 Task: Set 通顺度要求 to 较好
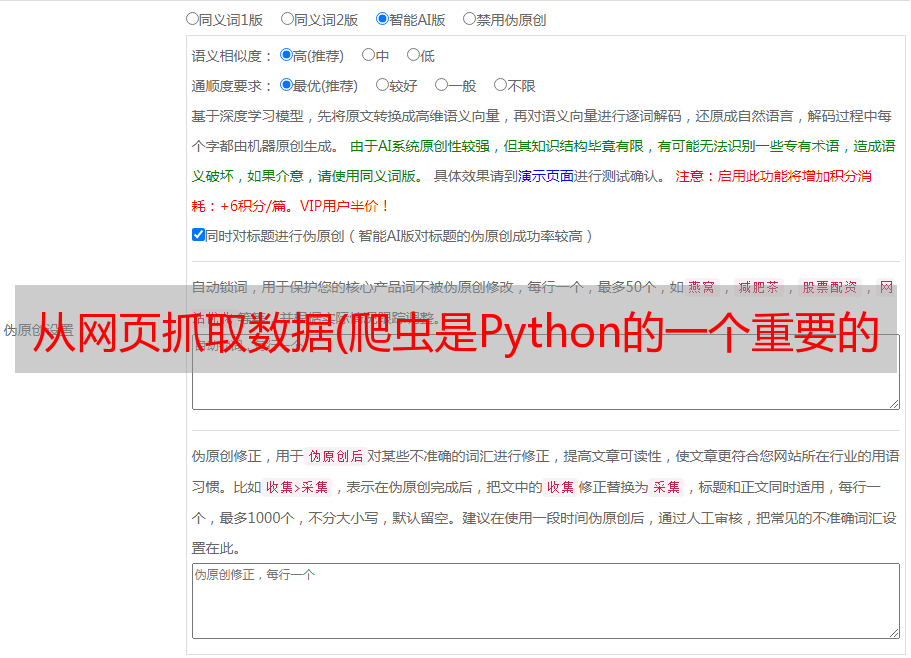pos(382,85)
